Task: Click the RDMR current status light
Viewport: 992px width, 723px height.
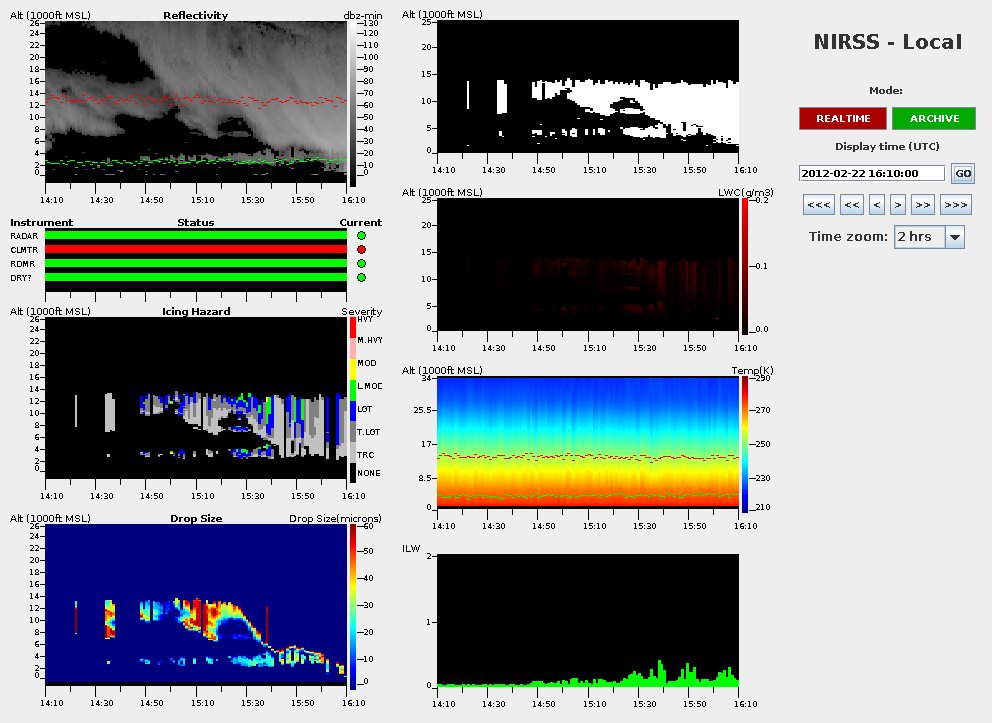Action: pos(361,263)
